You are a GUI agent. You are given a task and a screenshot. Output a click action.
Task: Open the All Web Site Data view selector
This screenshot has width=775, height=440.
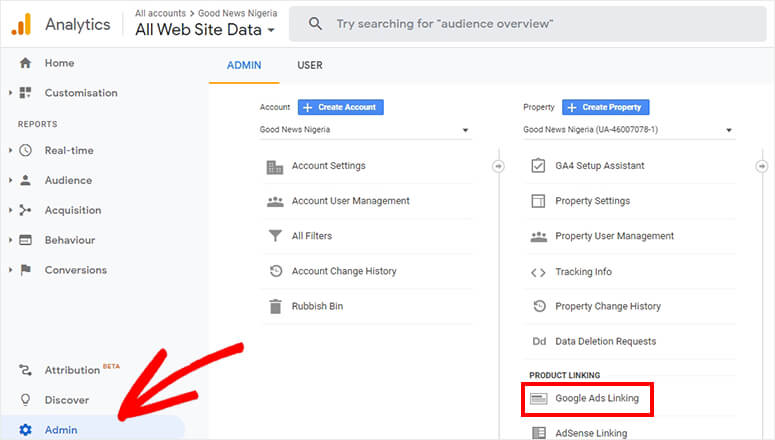(x=205, y=30)
